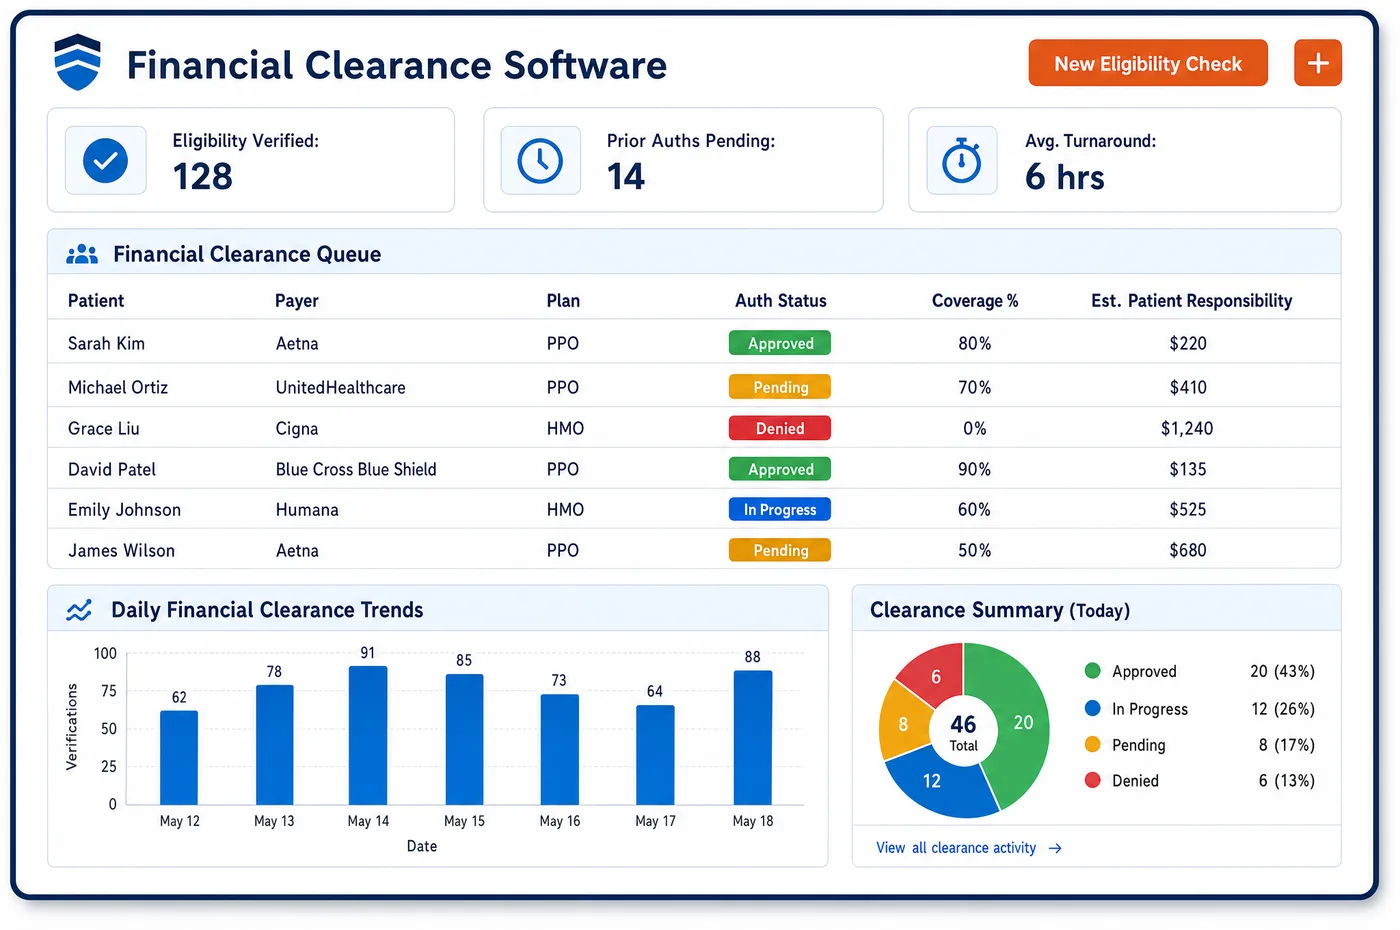Click the May 18 bar in the chart
This screenshot has height=930, width=1400.
[753, 738]
